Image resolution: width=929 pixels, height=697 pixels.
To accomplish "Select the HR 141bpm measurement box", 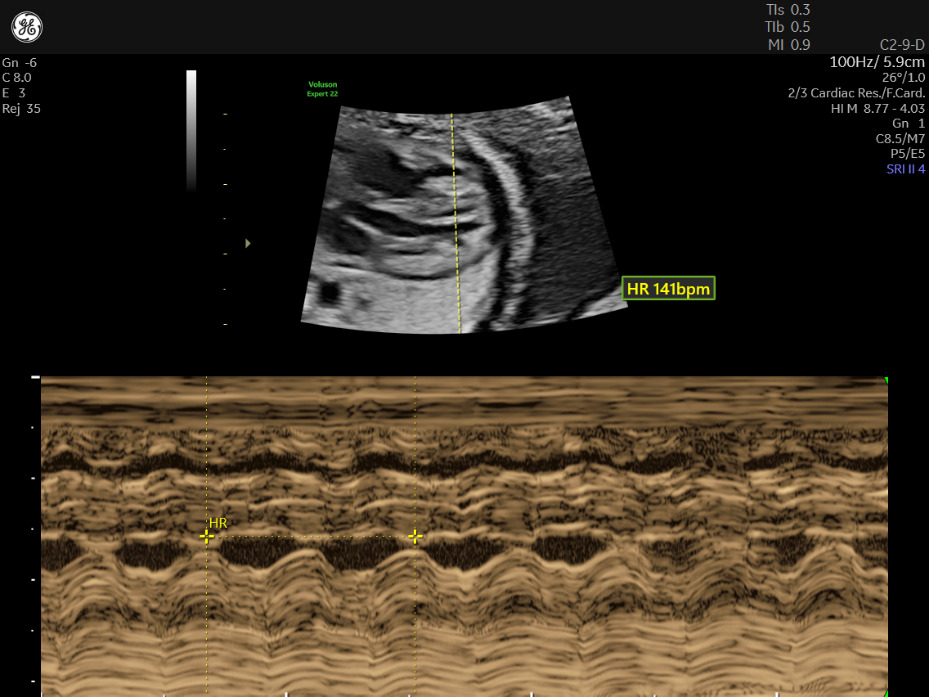I will coord(668,289).
